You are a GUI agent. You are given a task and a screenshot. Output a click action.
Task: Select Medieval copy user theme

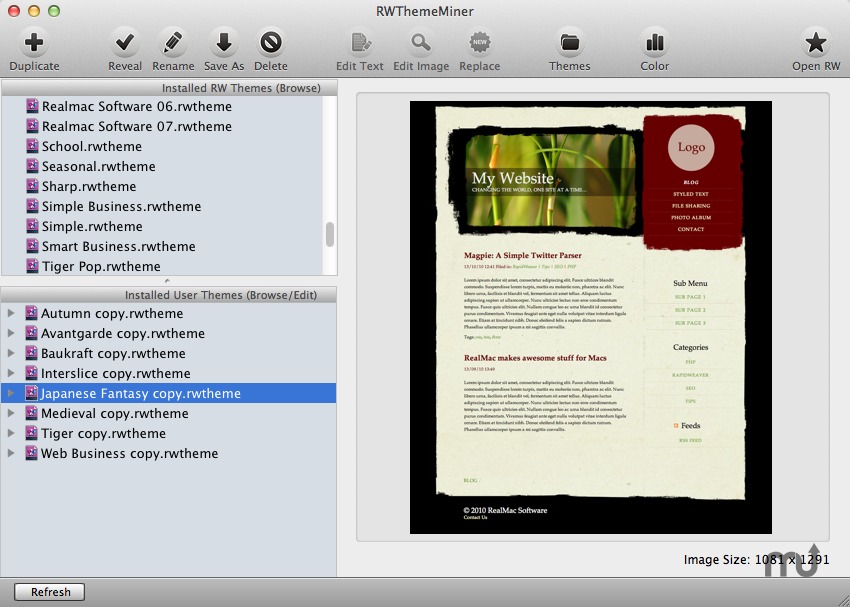tap(110, 413)
